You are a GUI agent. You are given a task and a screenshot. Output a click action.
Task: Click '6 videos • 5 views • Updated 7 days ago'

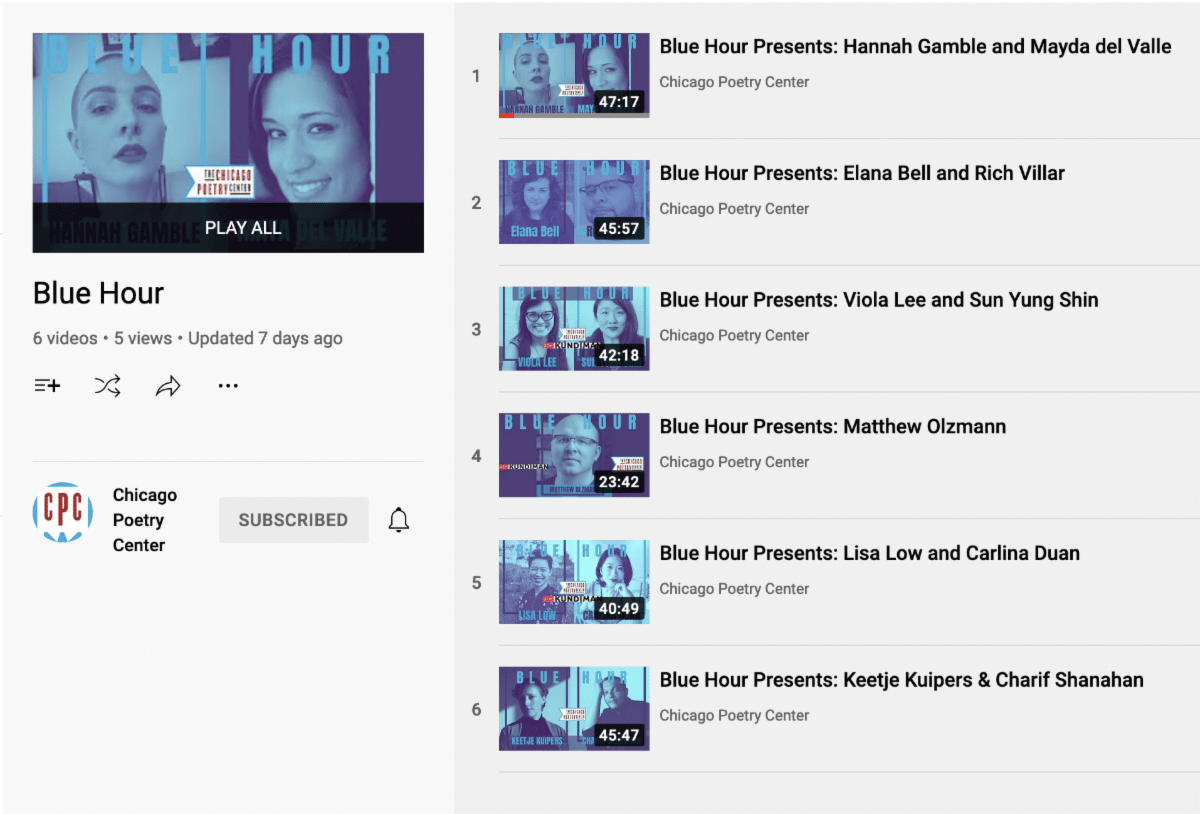(x=188, y=338)
